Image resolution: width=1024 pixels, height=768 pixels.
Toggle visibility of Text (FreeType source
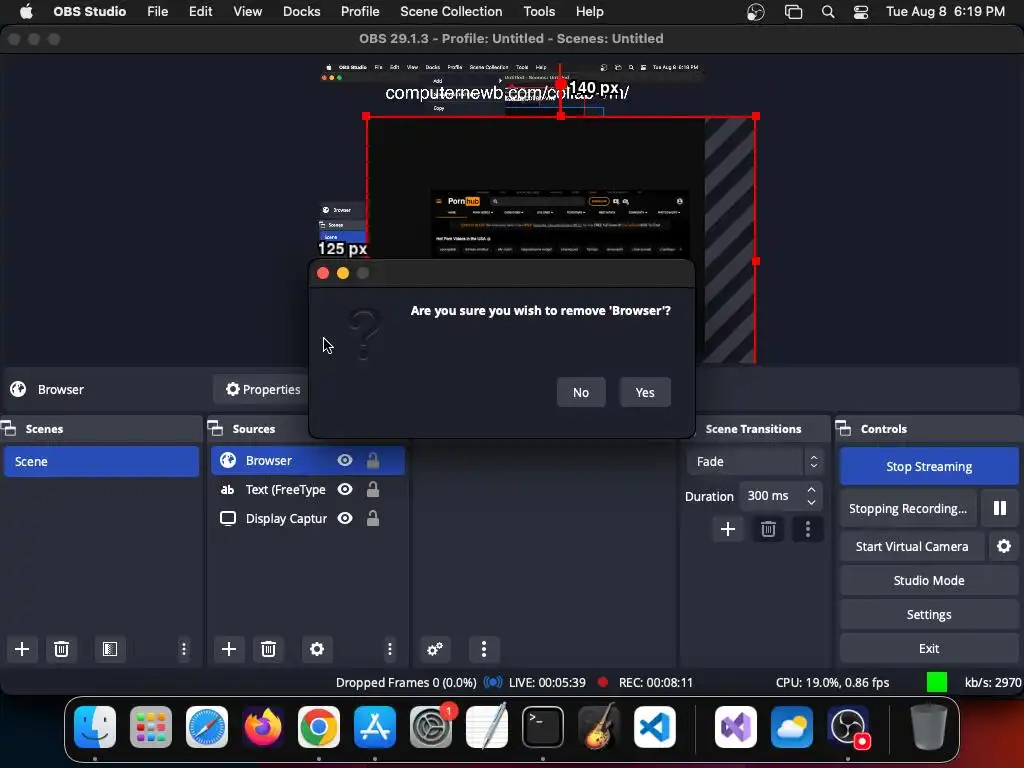pos(345,489)
